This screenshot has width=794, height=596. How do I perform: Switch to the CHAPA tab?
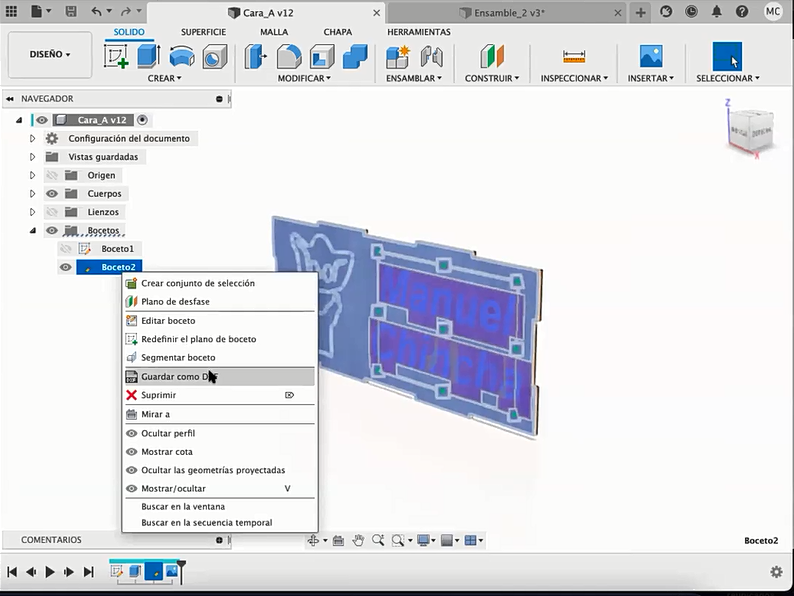click(338, 32)
